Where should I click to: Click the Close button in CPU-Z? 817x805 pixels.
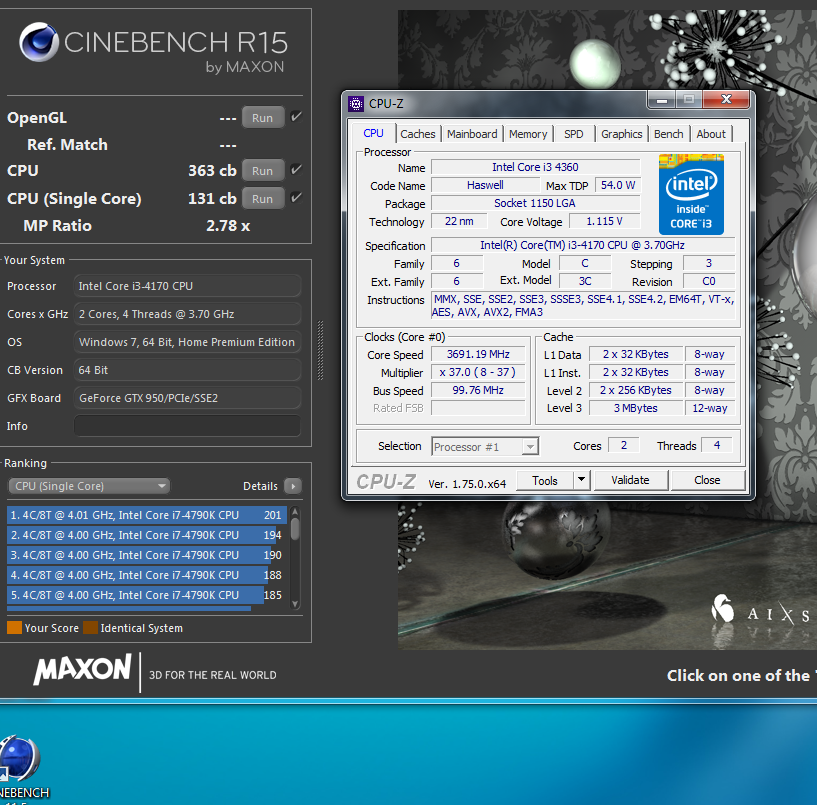(x=707, y=480)
